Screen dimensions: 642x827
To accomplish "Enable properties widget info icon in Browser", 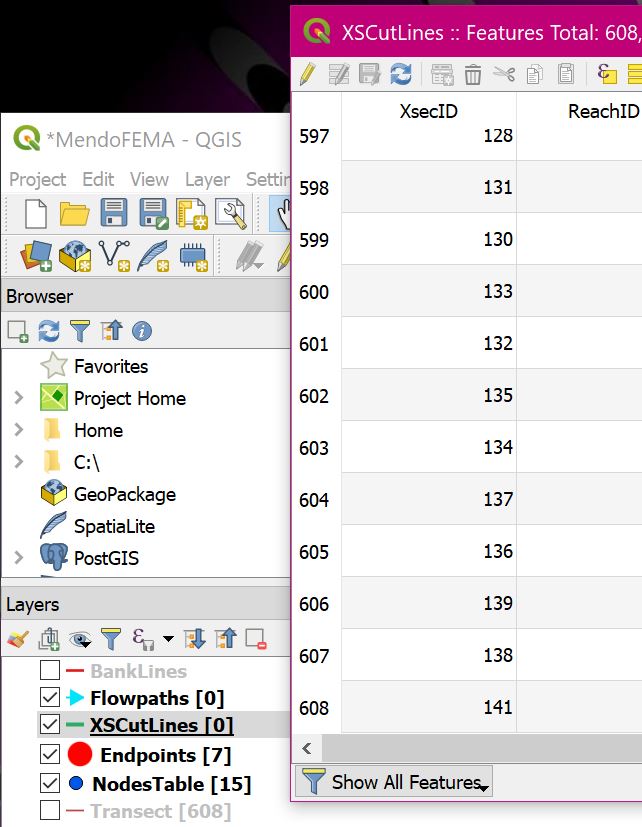I will 142,331.
